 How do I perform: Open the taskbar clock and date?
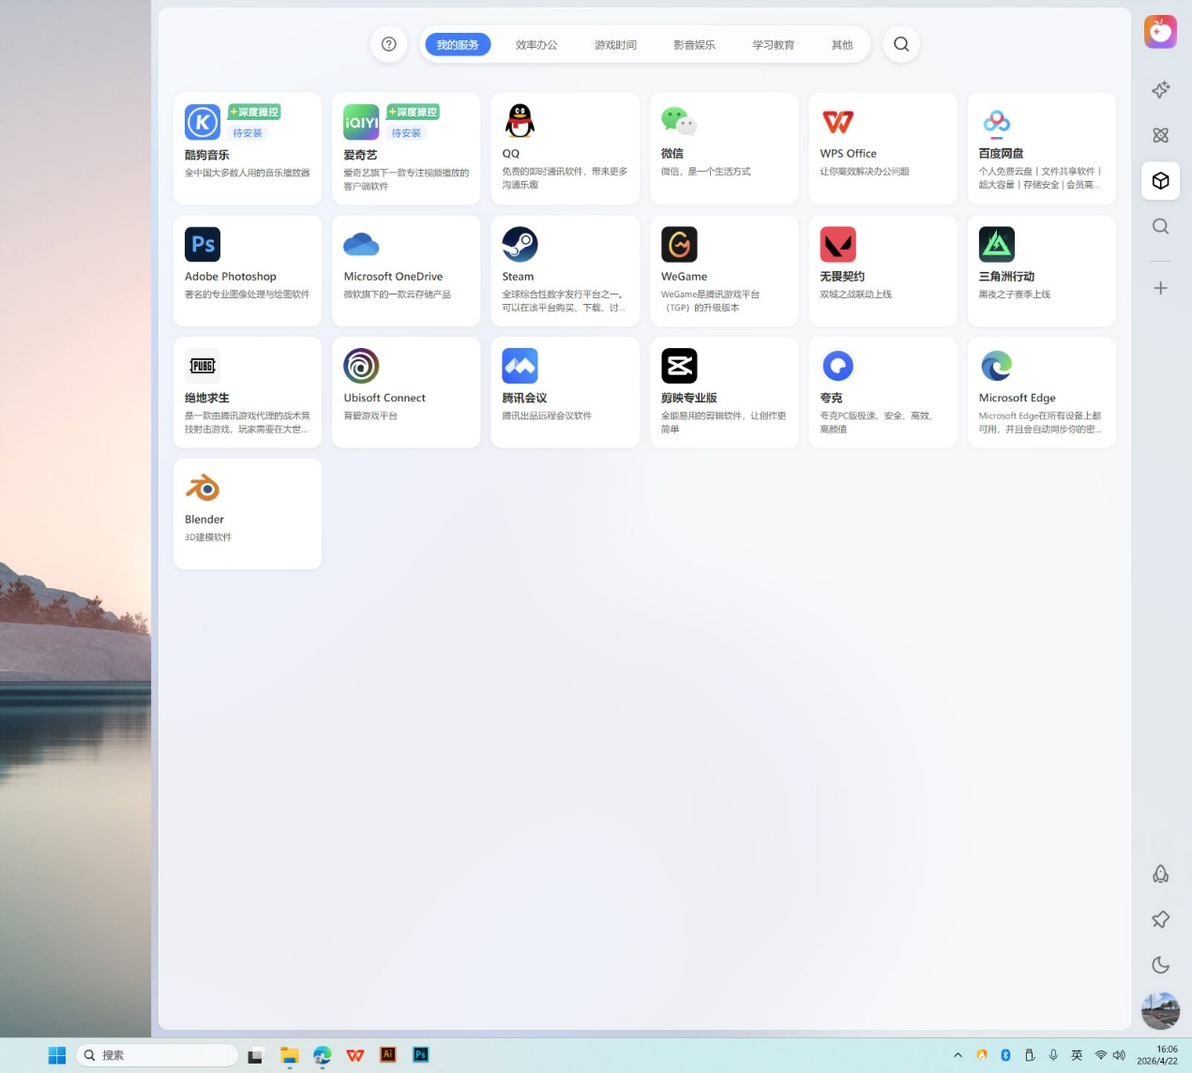(1157, 1055)
